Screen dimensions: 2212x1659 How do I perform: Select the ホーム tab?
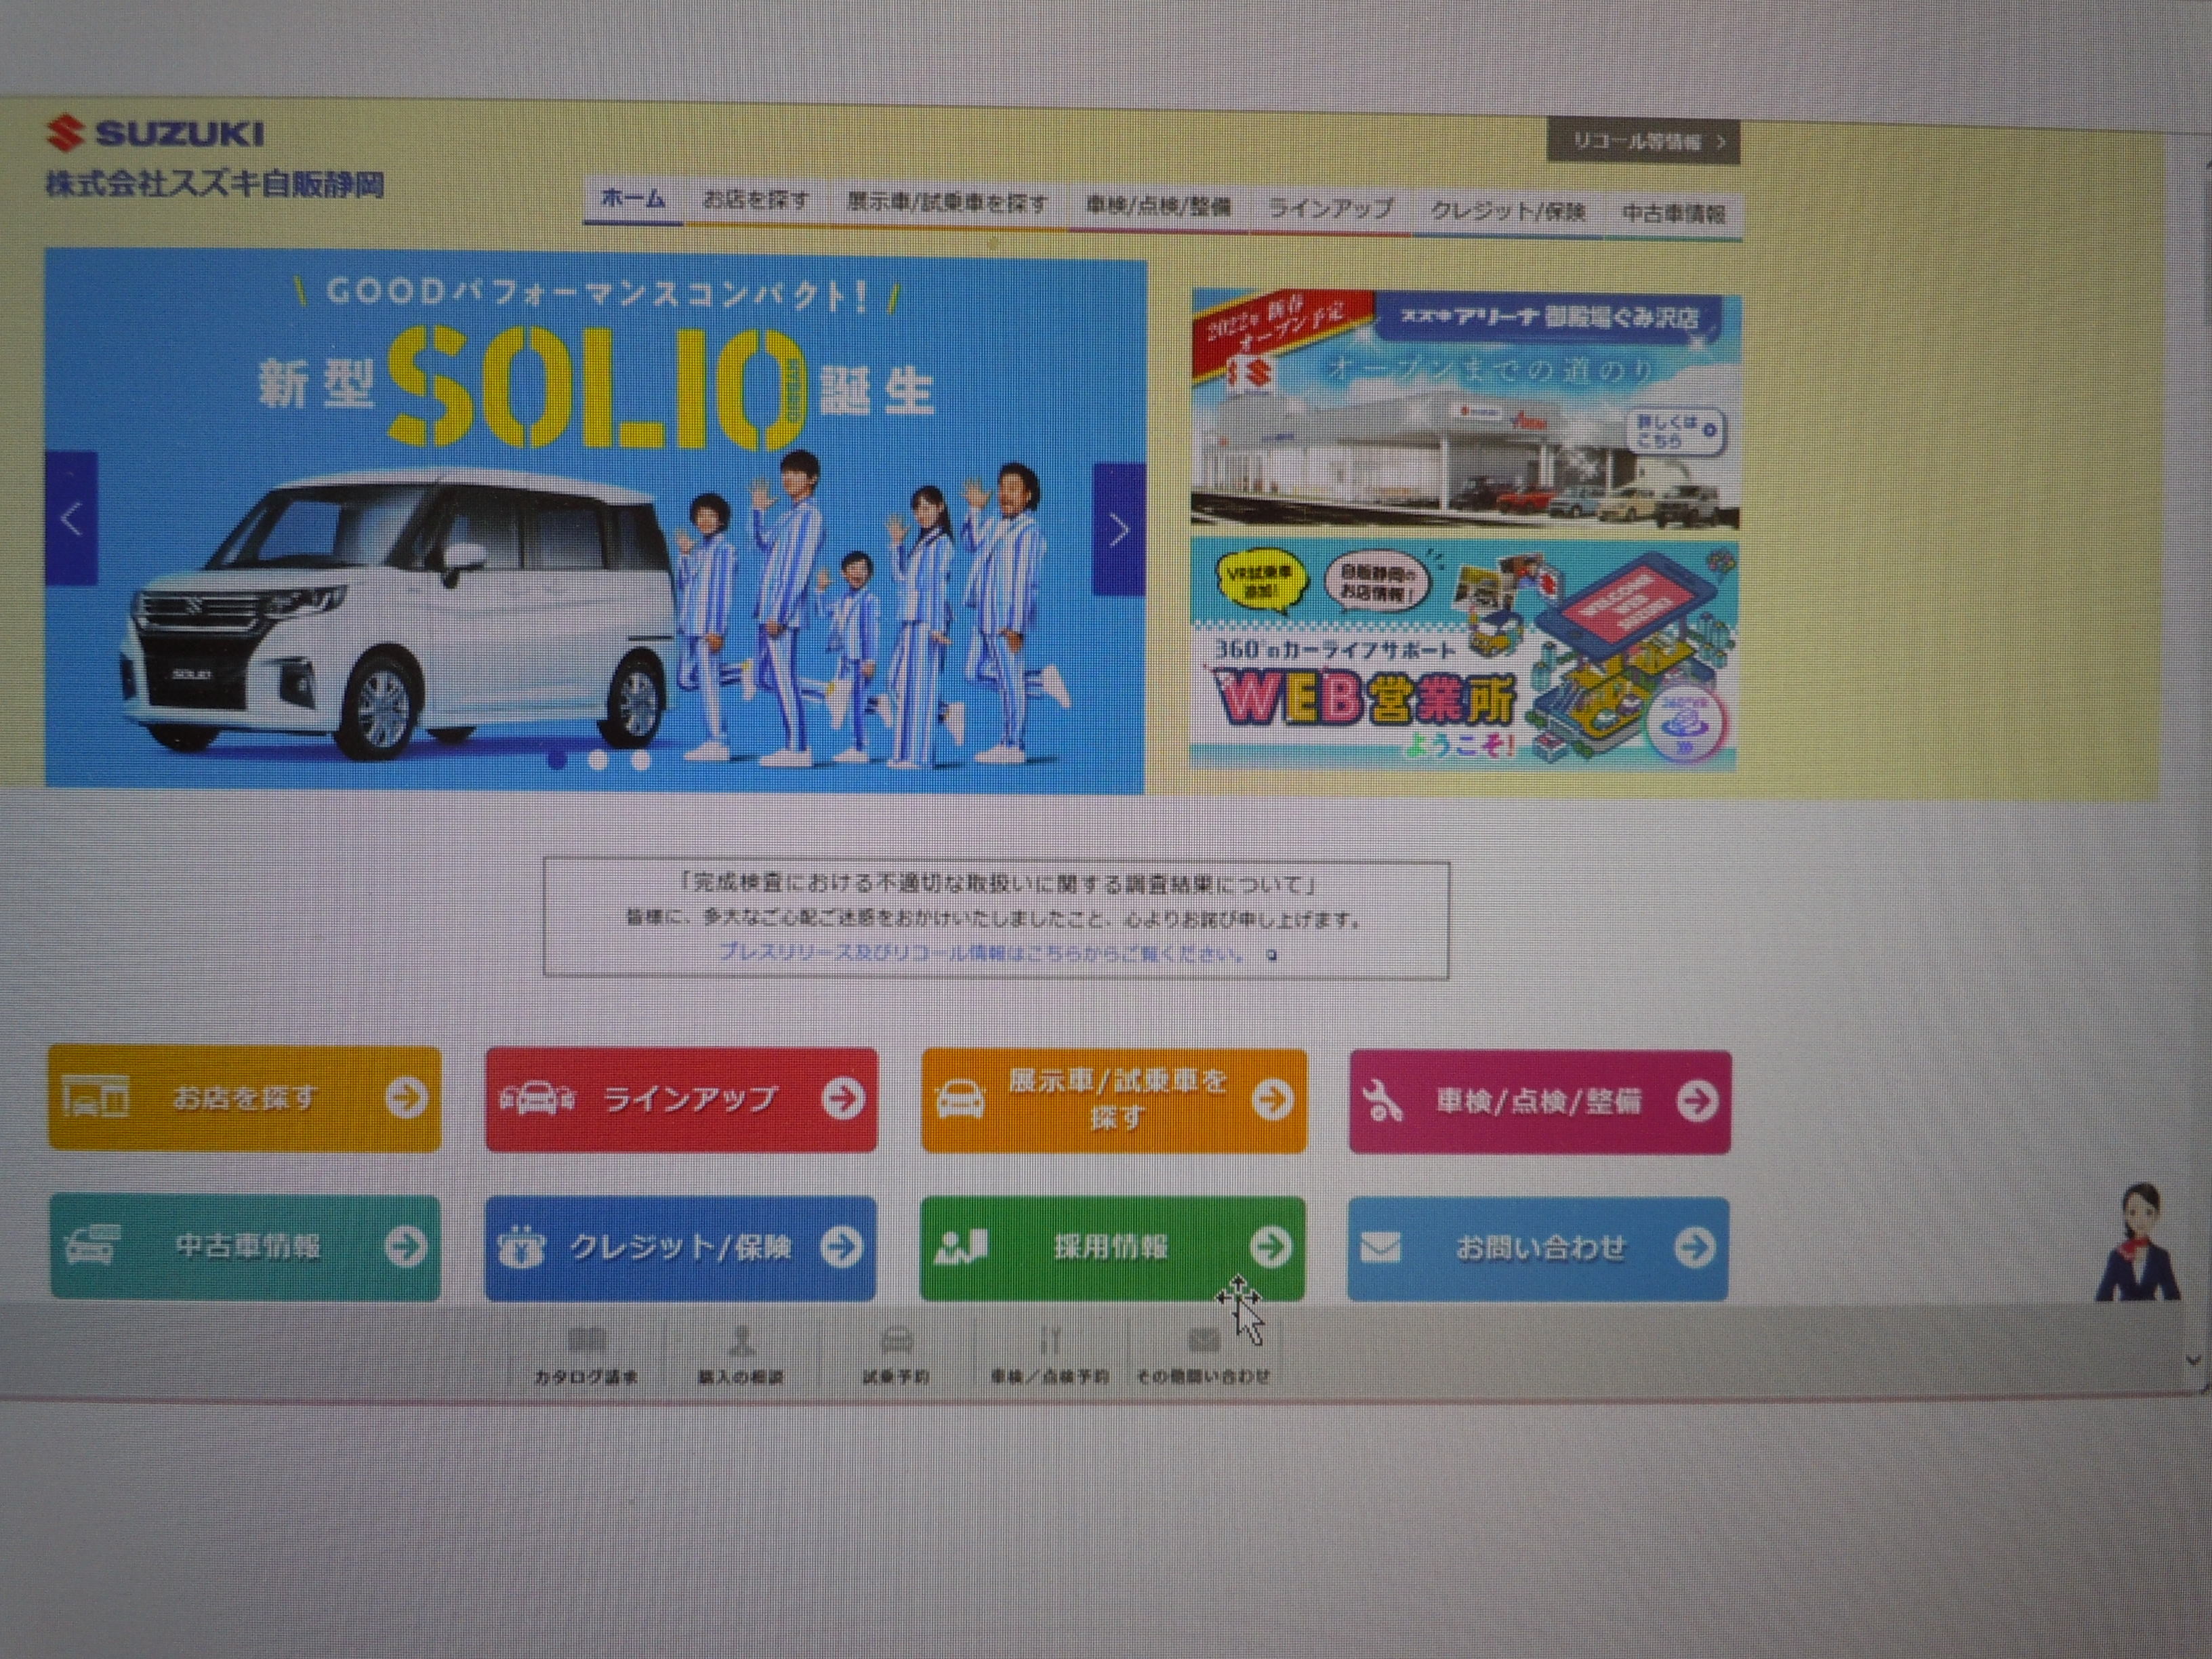(633, 200)
